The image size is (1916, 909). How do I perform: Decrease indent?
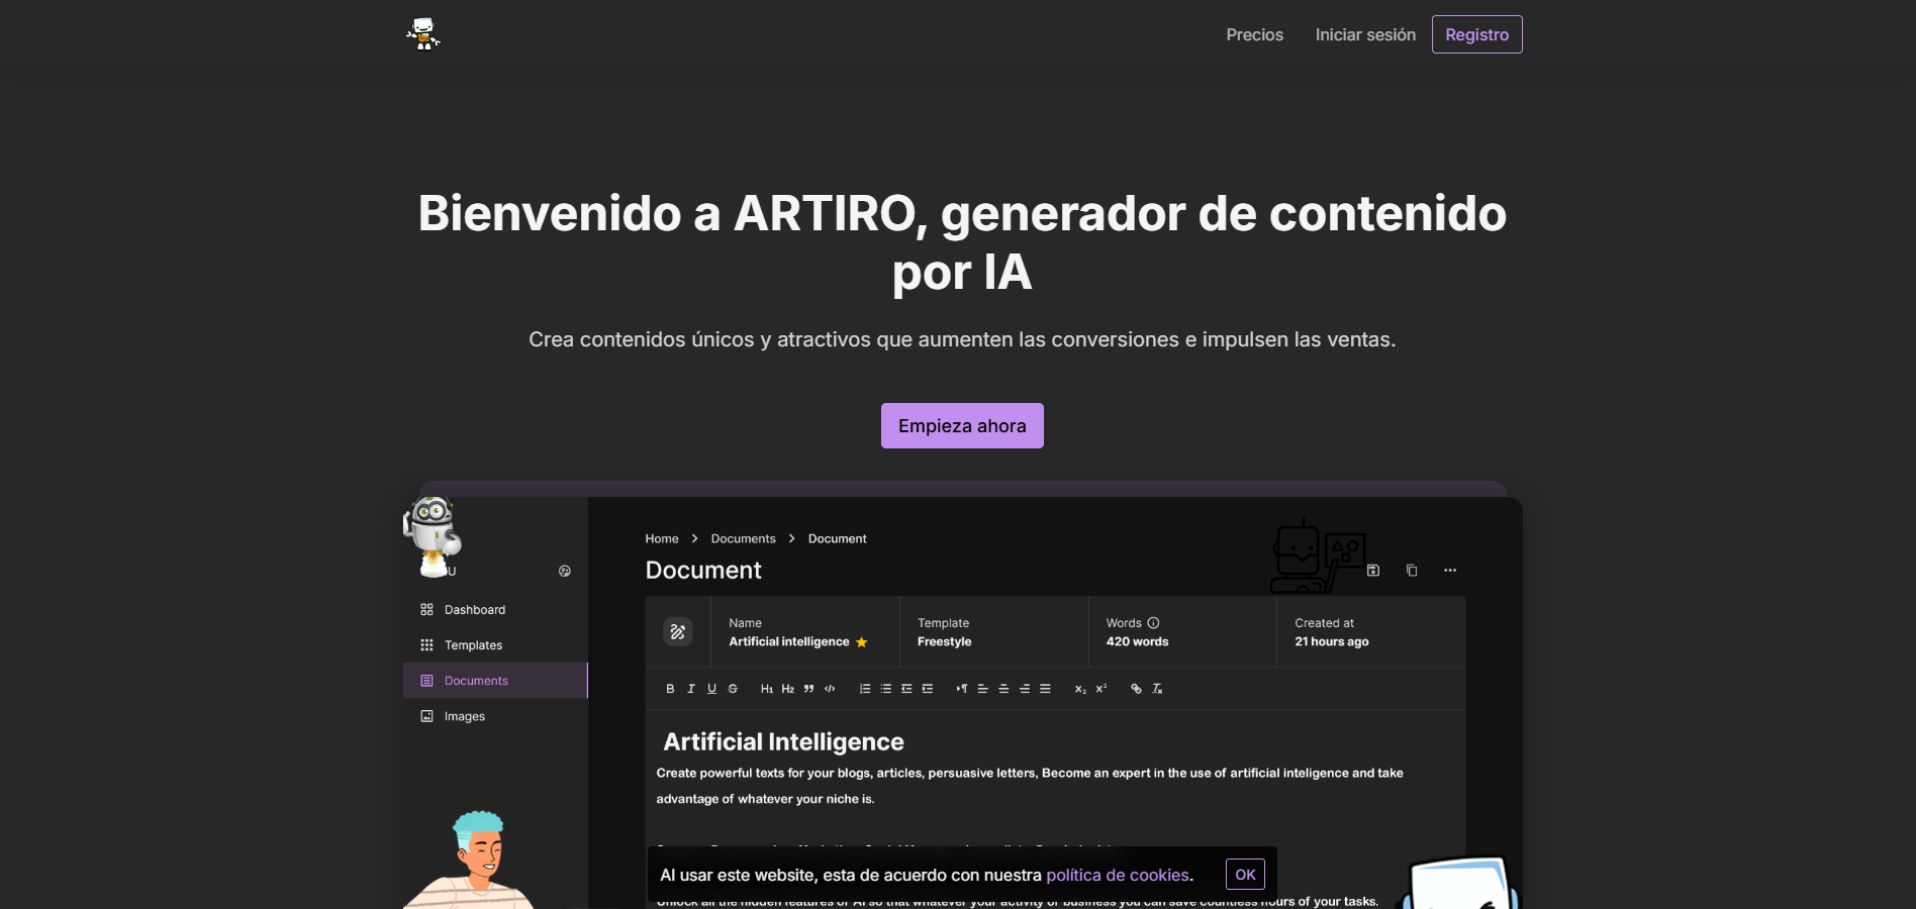click(907, 689)
